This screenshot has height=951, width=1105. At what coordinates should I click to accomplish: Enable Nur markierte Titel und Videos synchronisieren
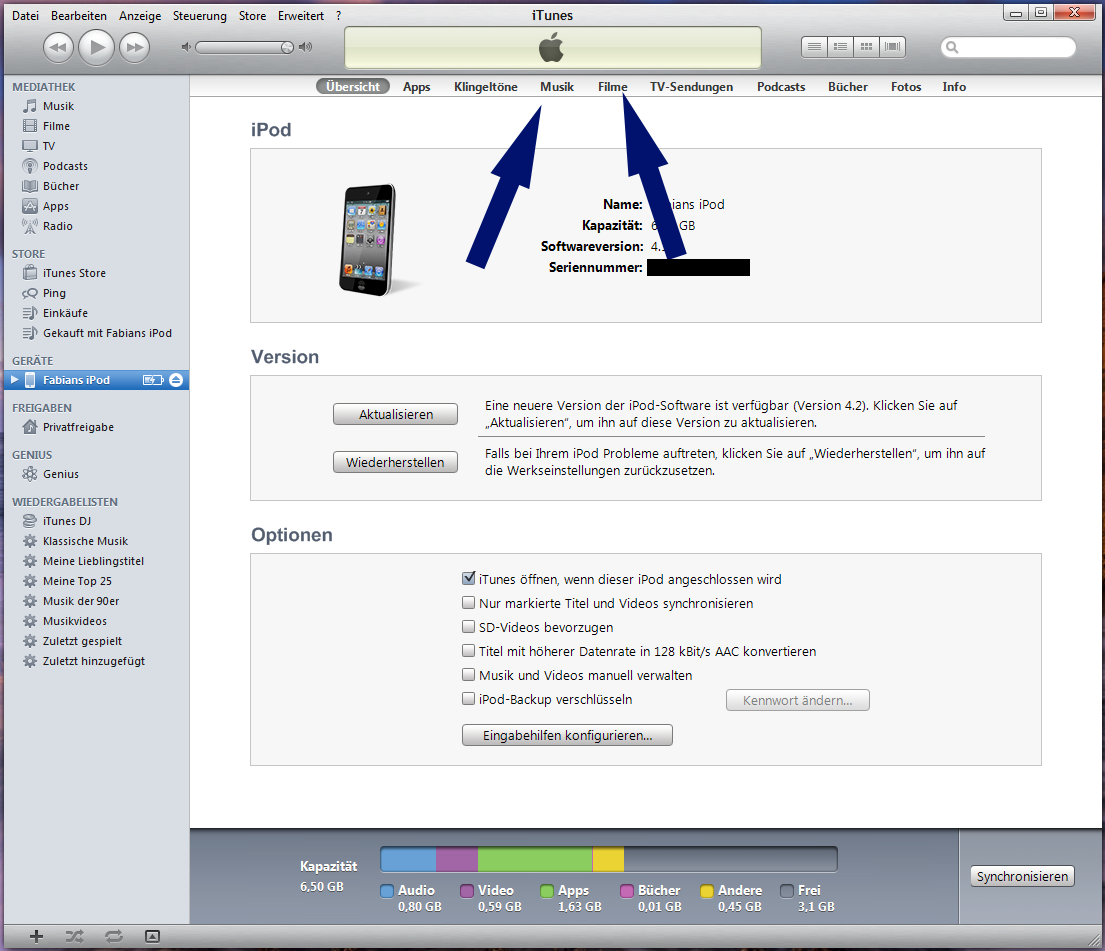tap(469, 603)
